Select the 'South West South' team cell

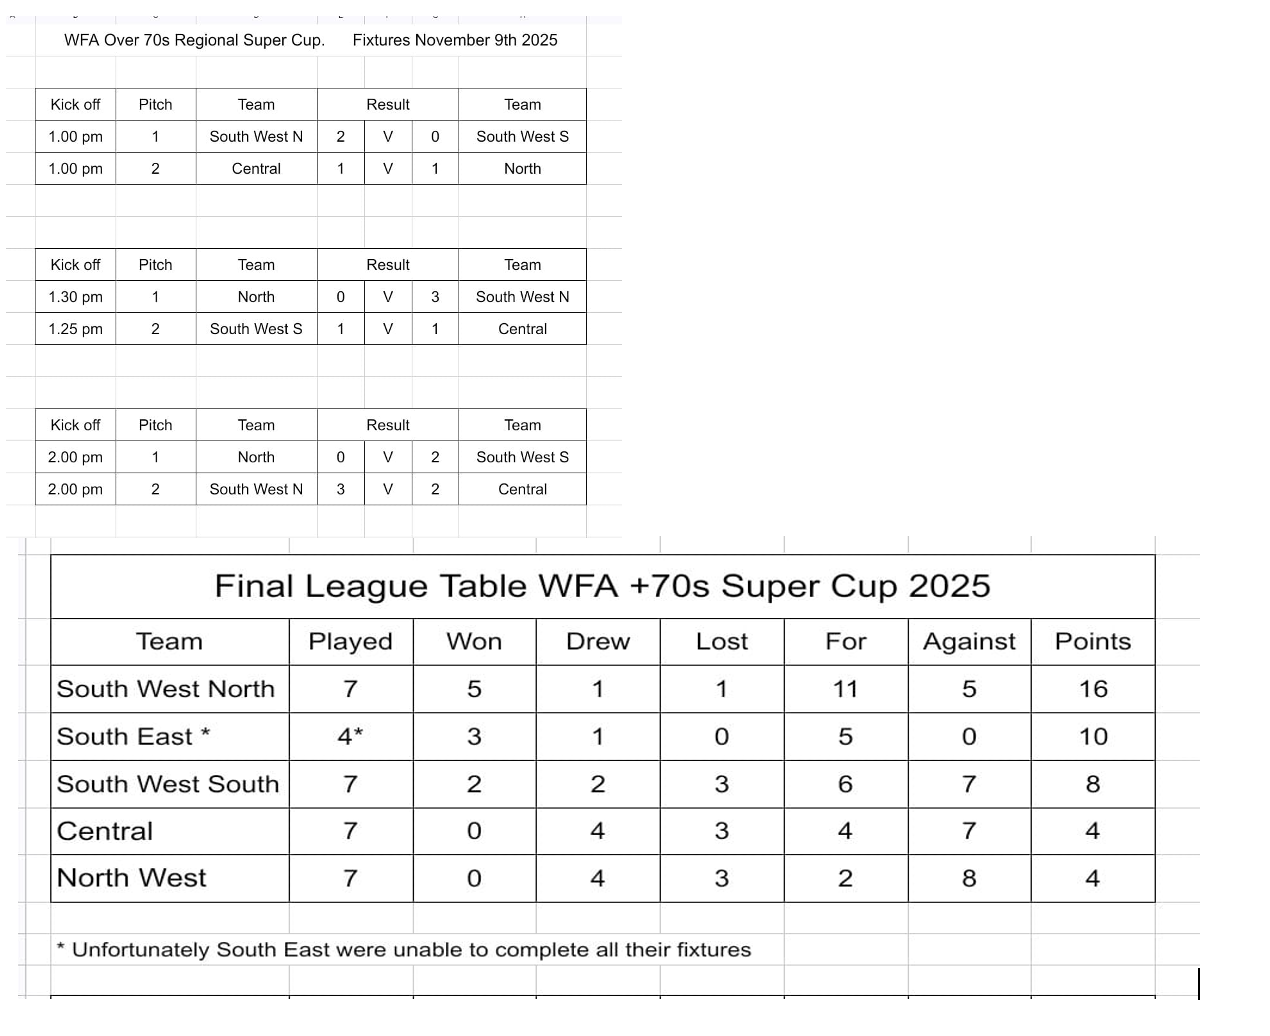point(168,784)
